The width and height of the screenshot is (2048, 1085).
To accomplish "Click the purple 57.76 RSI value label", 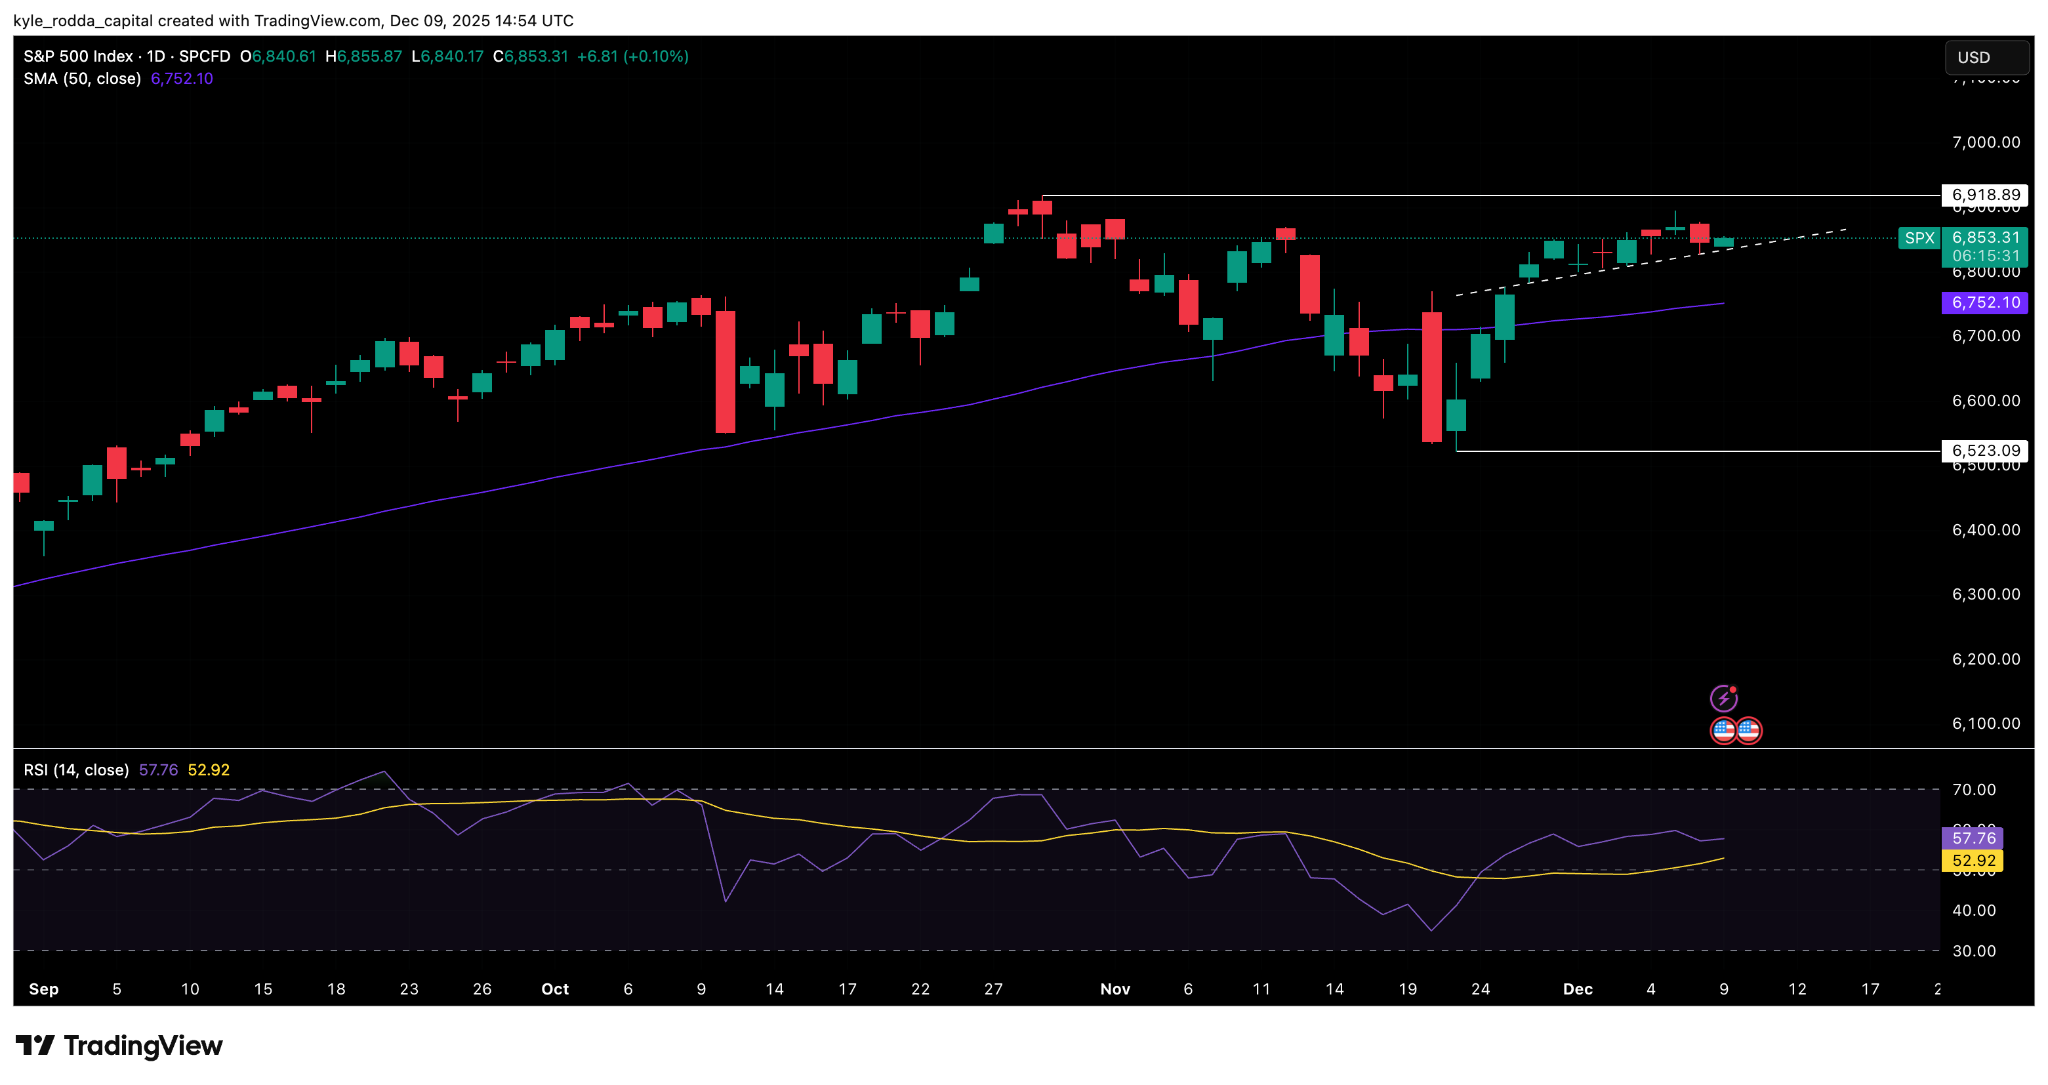I will point(1972,838).
